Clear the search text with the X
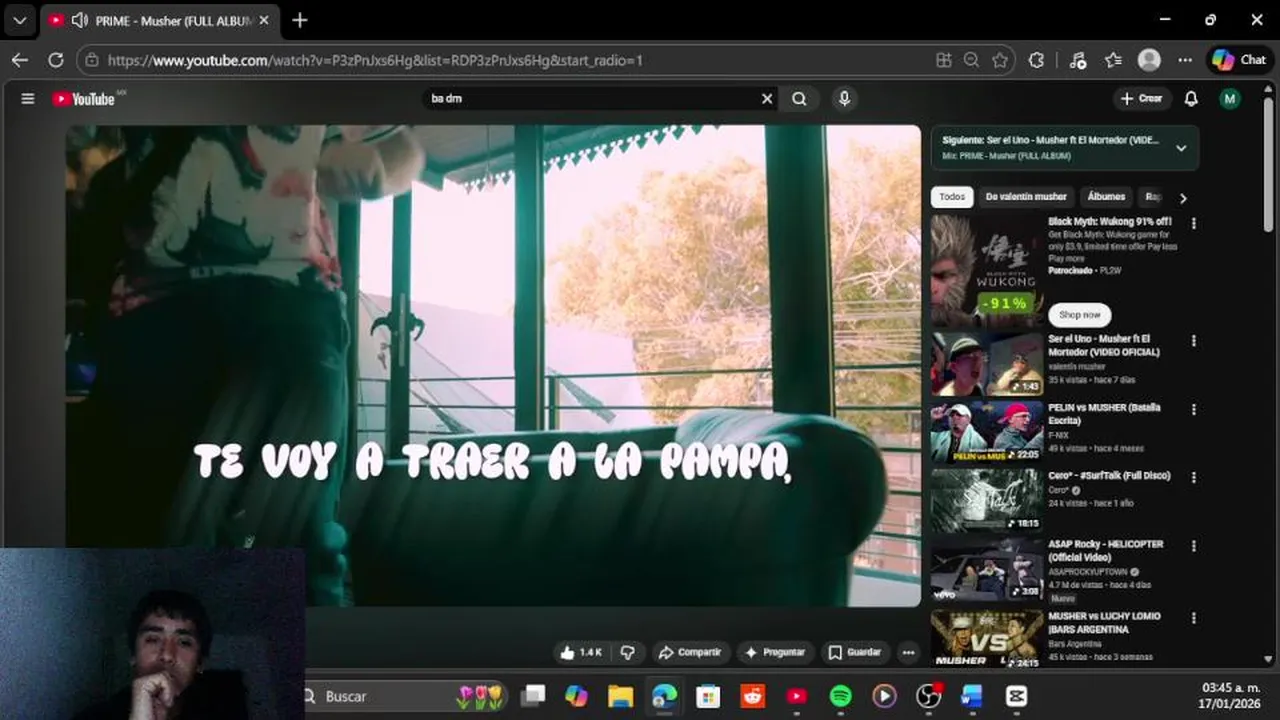Screen dimensions: 1280x720 click(x=767, y=99)
